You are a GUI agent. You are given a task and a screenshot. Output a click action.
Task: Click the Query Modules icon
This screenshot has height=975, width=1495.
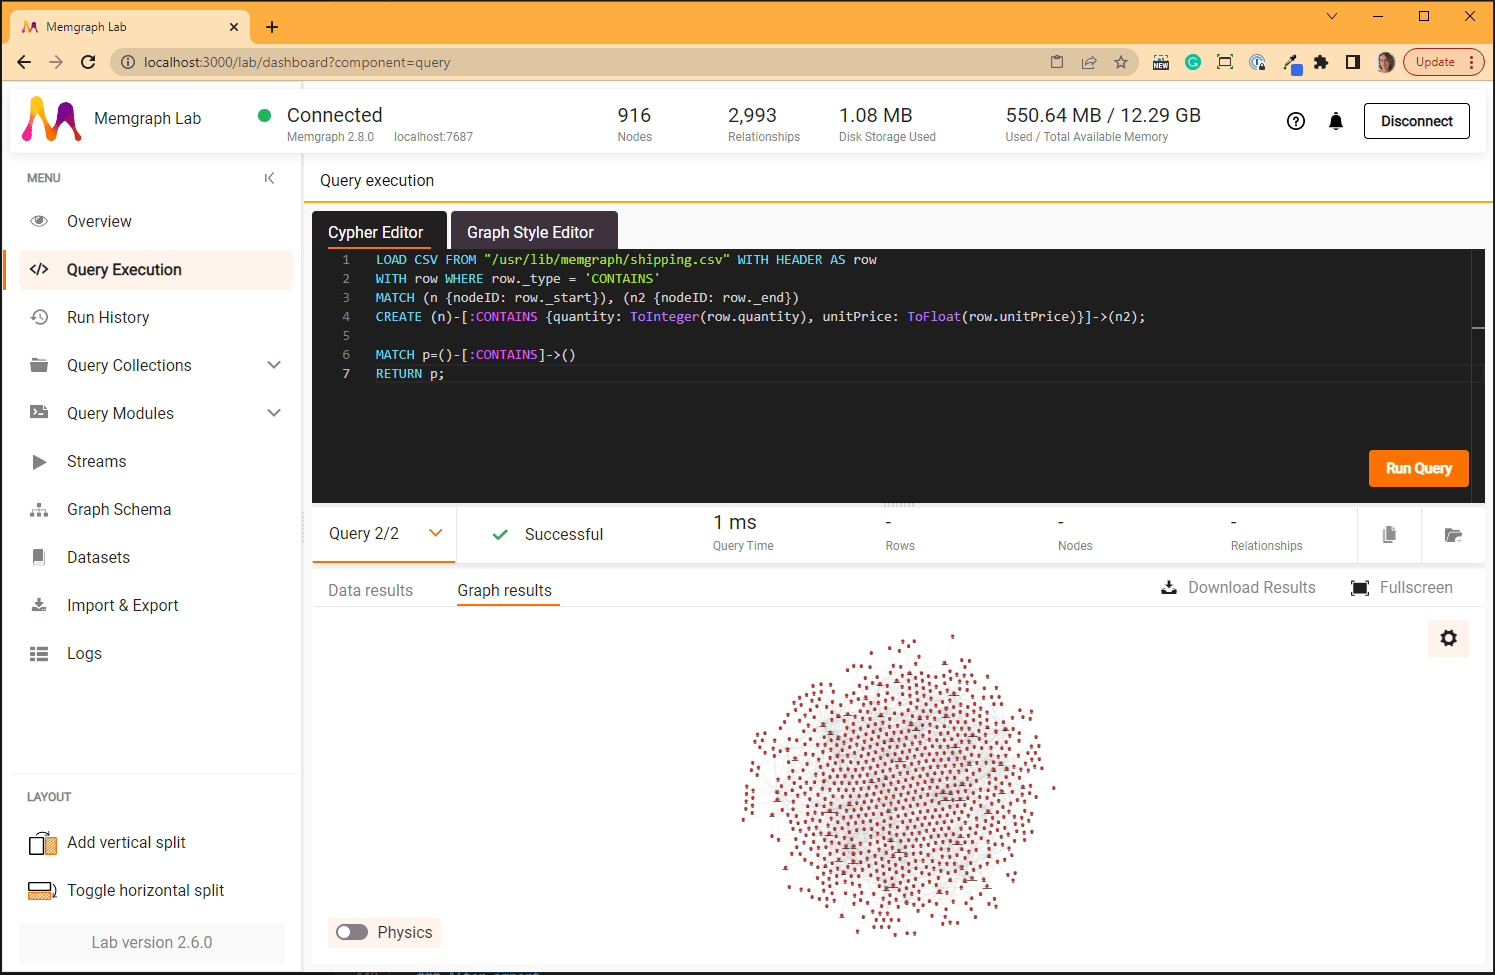tap(39, 413)
